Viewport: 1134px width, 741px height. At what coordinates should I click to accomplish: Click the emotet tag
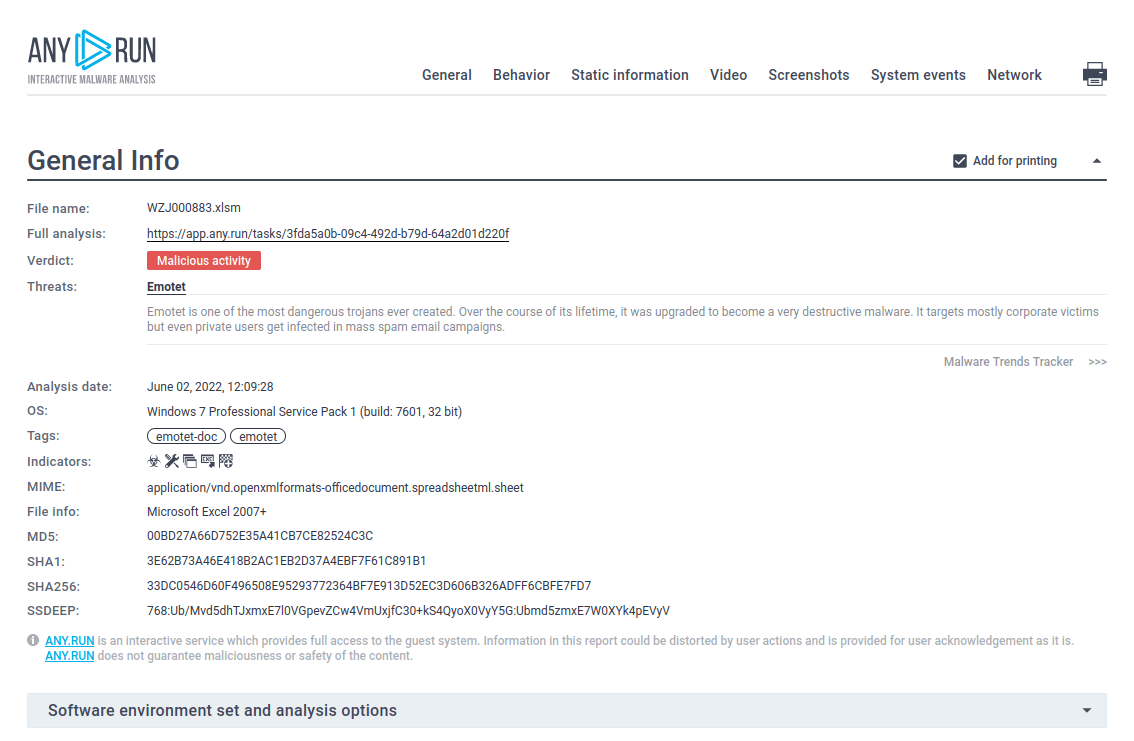click(x=258, y=436)
